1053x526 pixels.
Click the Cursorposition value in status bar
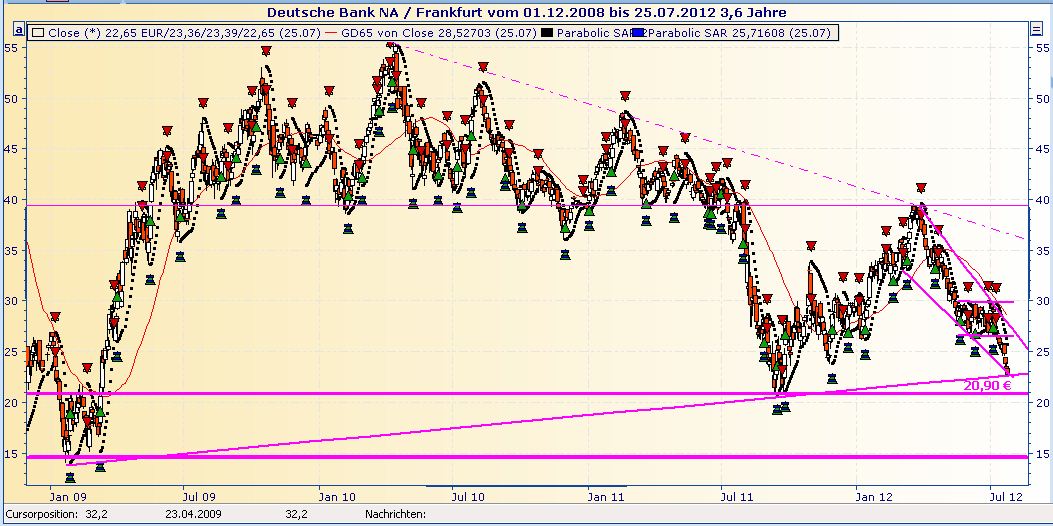click(95, 514)
